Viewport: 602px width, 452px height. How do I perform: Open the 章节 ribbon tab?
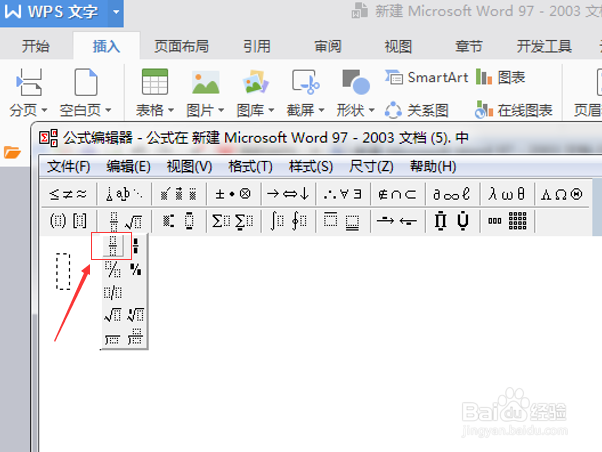469,46
